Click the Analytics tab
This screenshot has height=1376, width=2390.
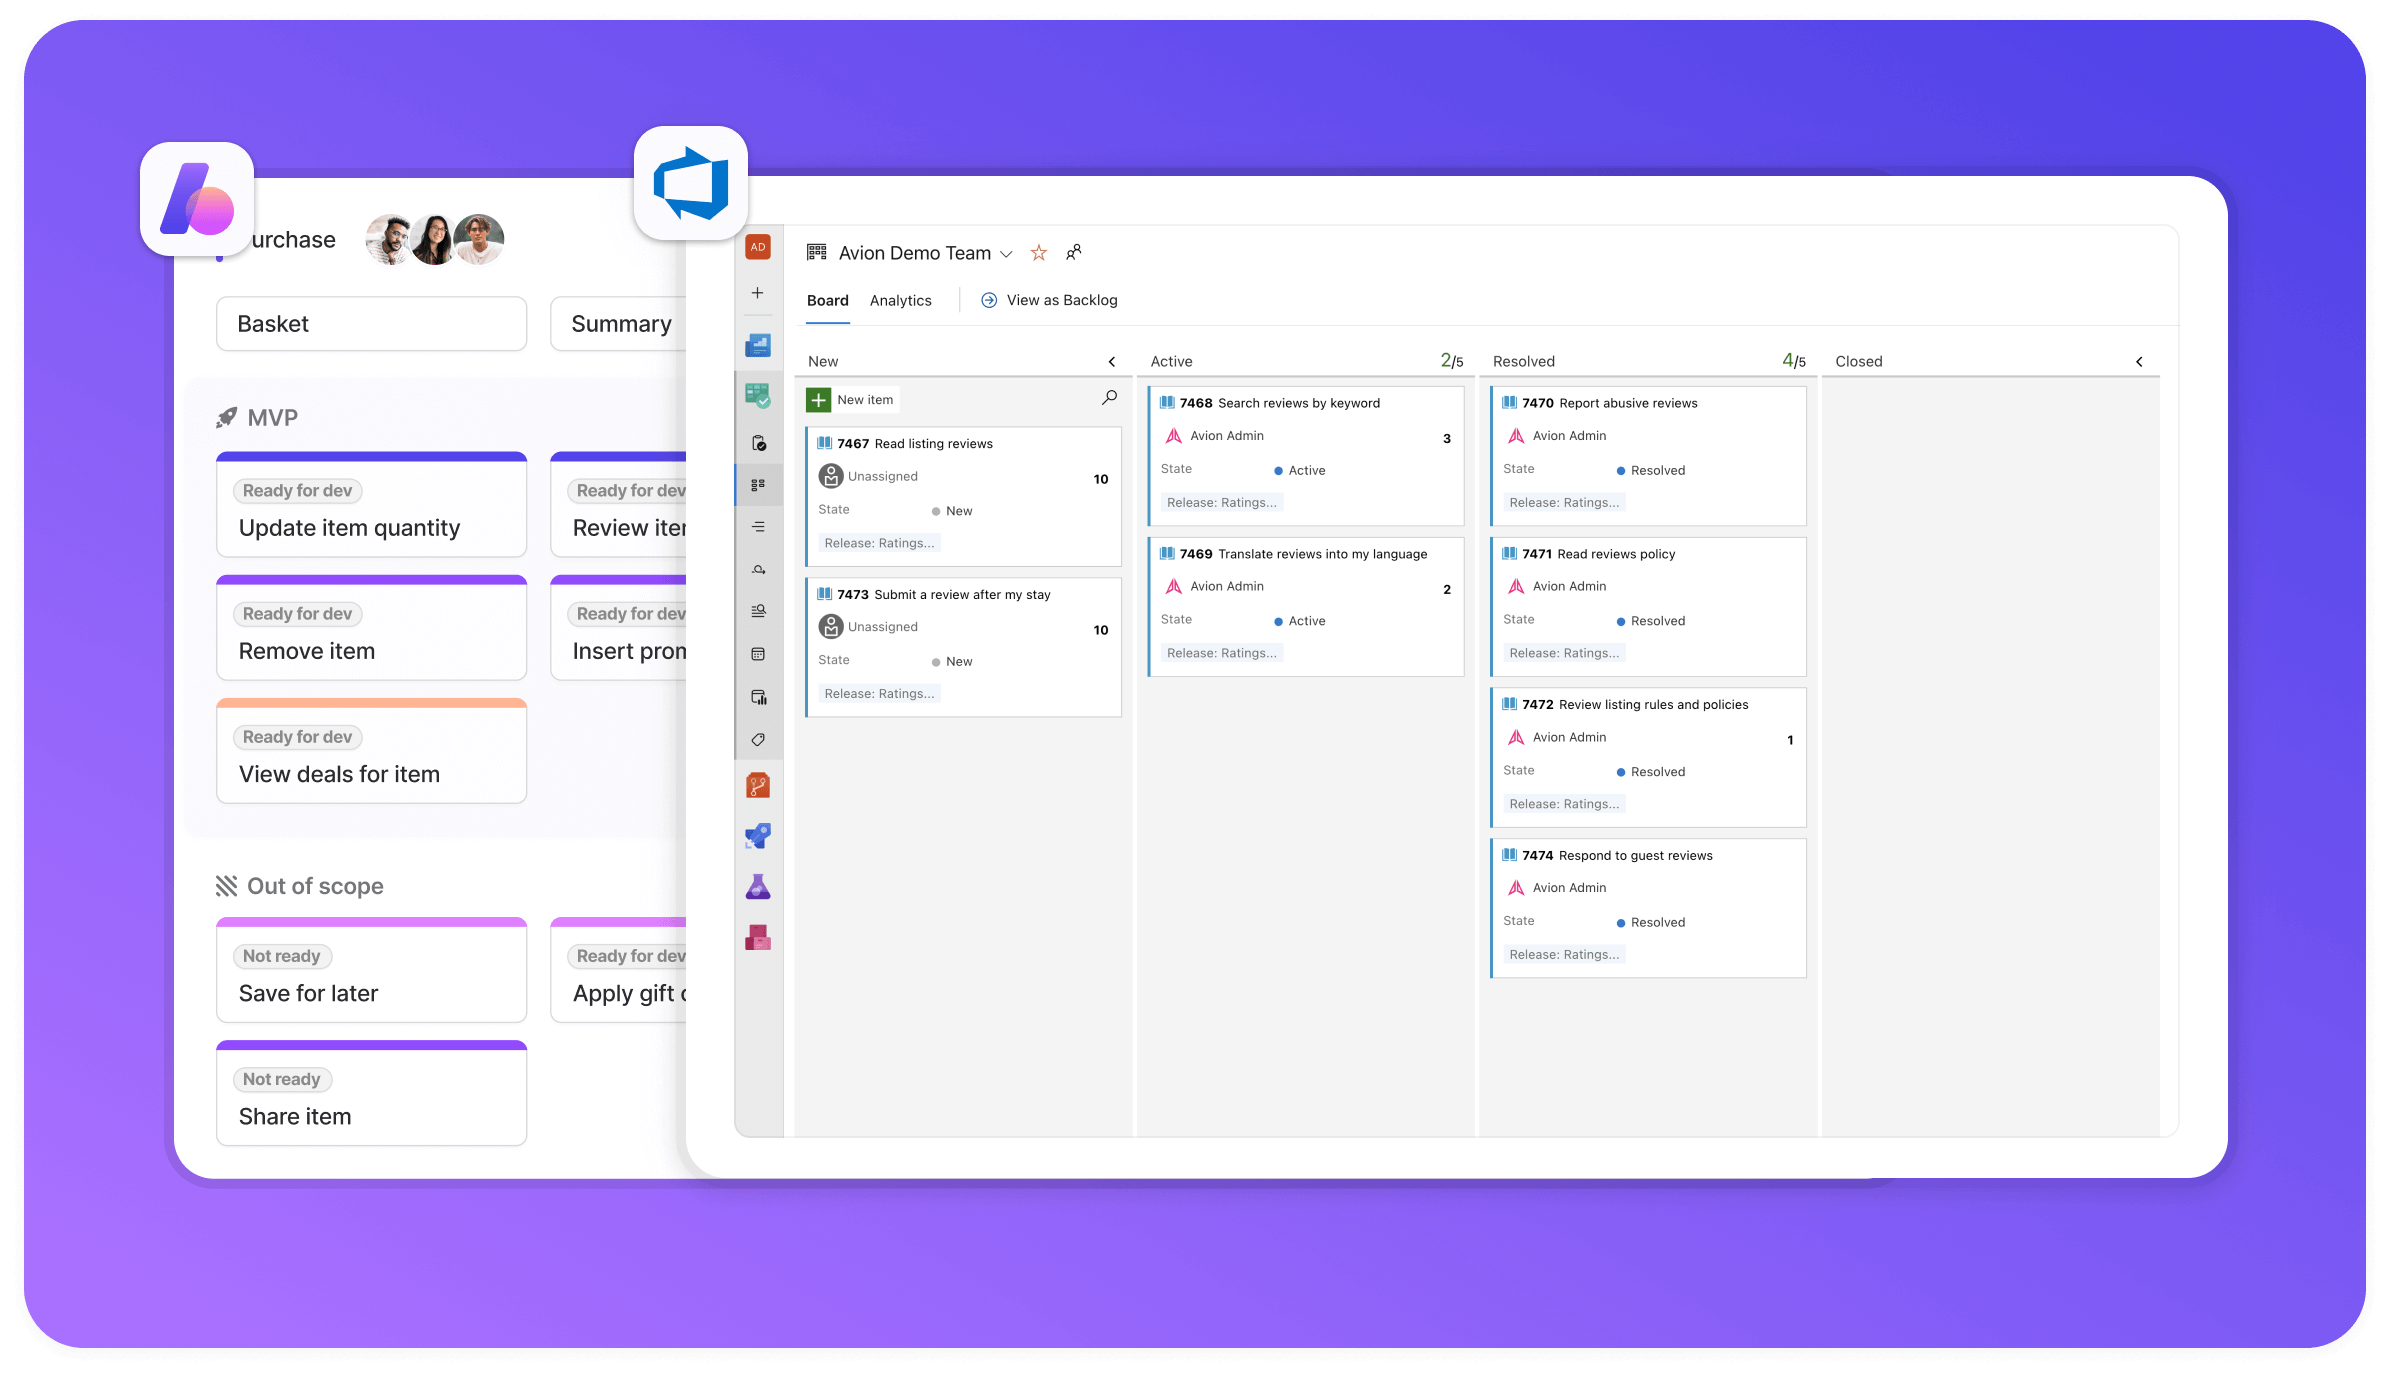(901, 299)
